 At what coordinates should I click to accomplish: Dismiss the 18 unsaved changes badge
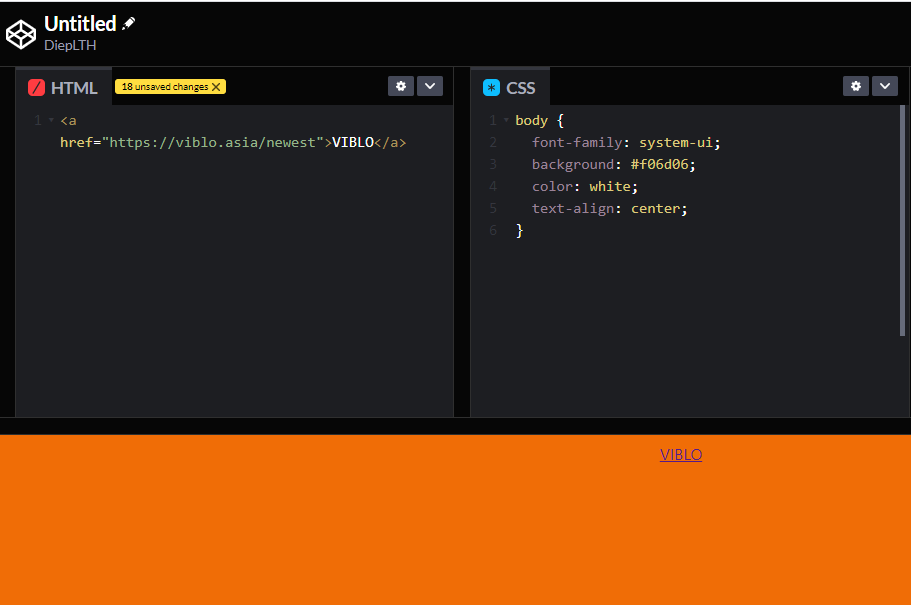[x=216, y=87]
